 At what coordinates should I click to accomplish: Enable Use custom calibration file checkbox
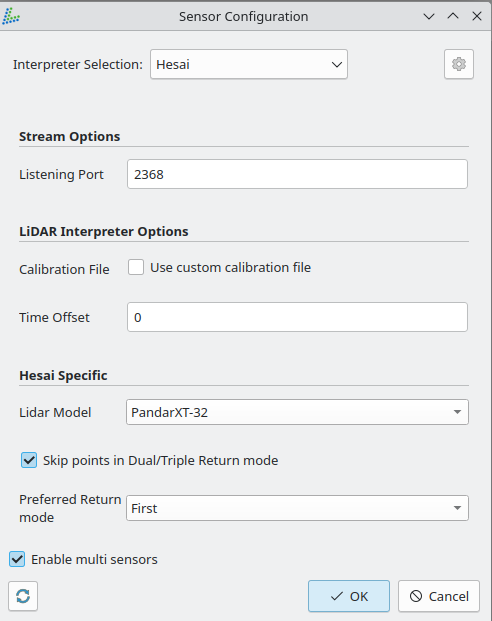tap(136, 267)
